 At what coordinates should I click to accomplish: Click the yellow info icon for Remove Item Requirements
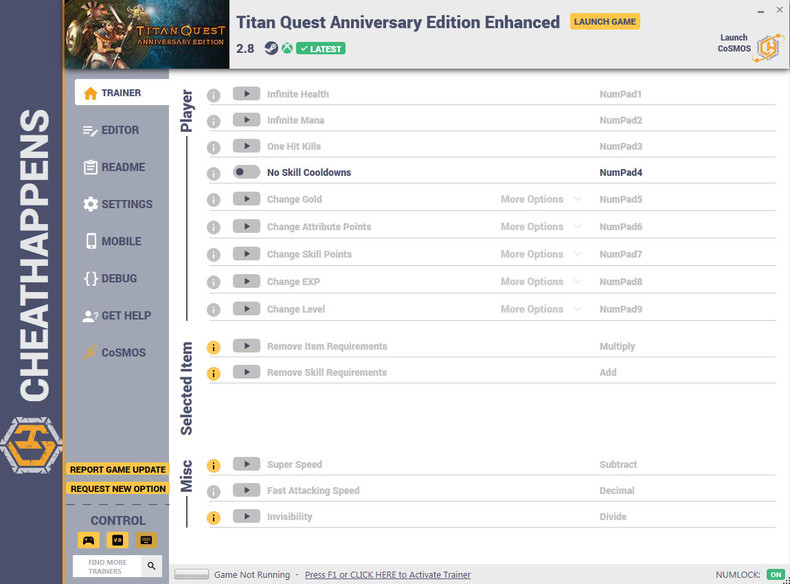214,348
